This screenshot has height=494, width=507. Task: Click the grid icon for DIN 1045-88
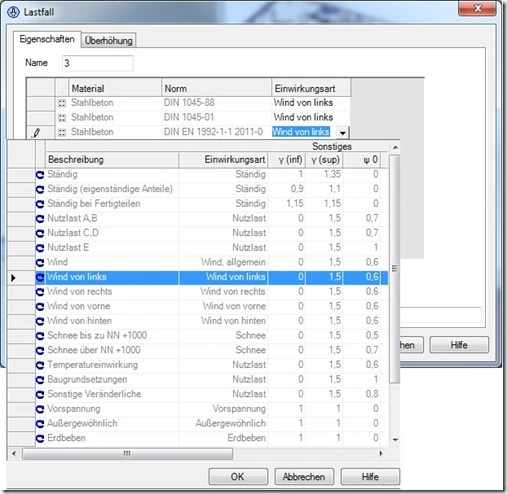62,103
